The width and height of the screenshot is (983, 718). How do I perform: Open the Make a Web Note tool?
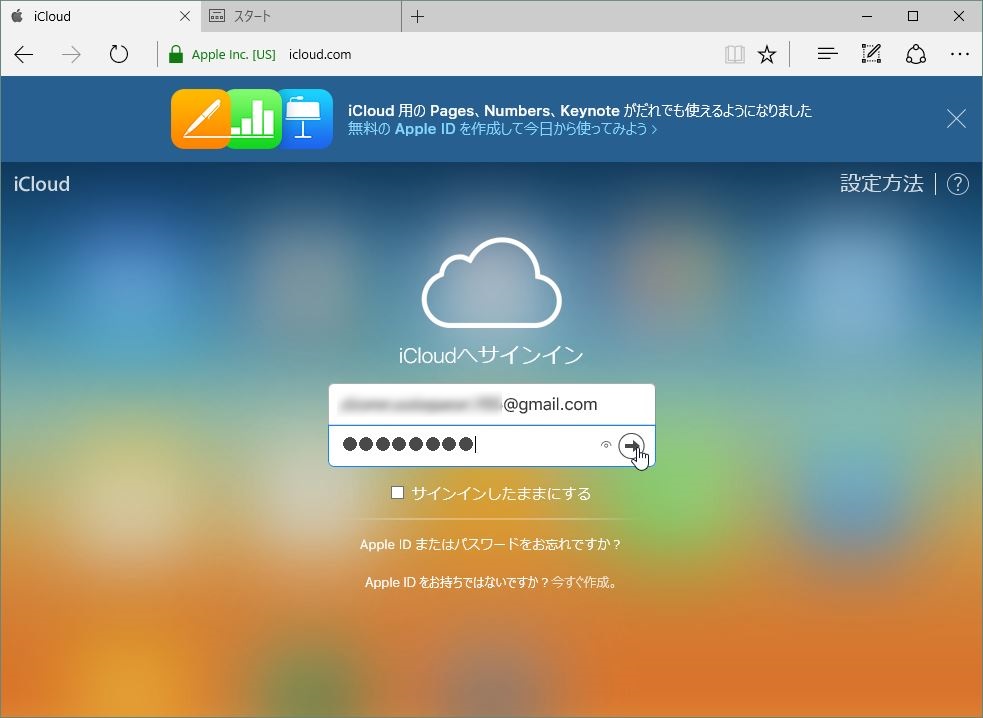(x=871, y=54)
